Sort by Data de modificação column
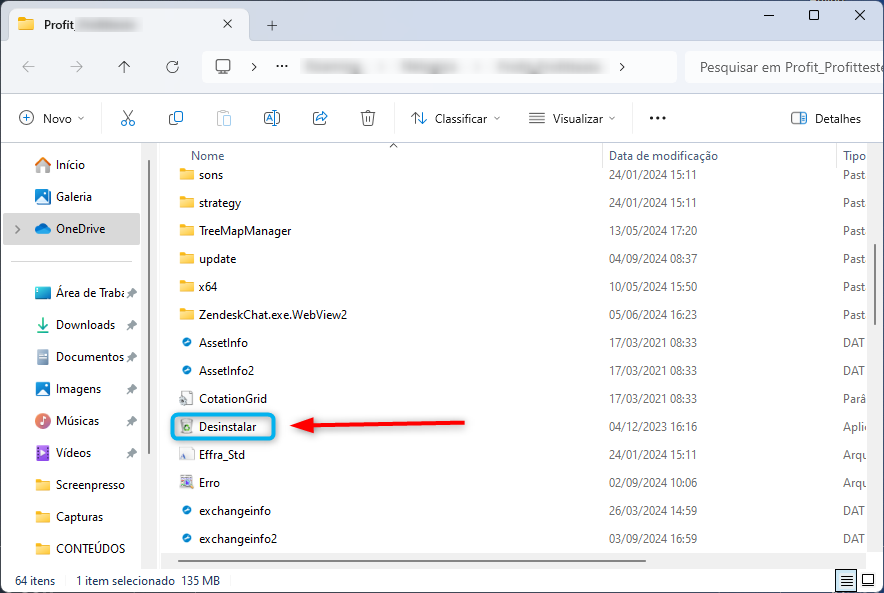884x593 pixels. tap(663, 156)
